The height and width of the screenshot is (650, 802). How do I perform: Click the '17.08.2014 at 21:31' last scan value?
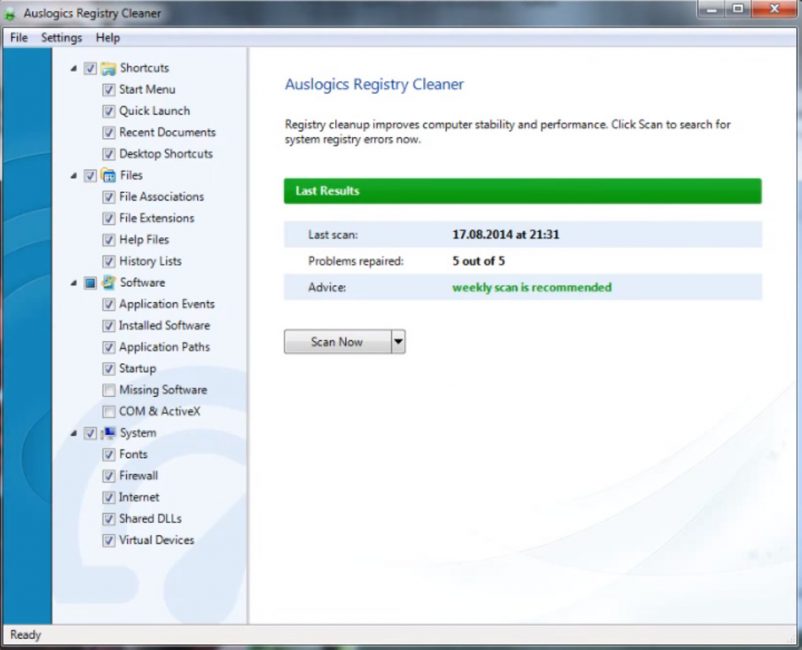[x=506, y=235]
